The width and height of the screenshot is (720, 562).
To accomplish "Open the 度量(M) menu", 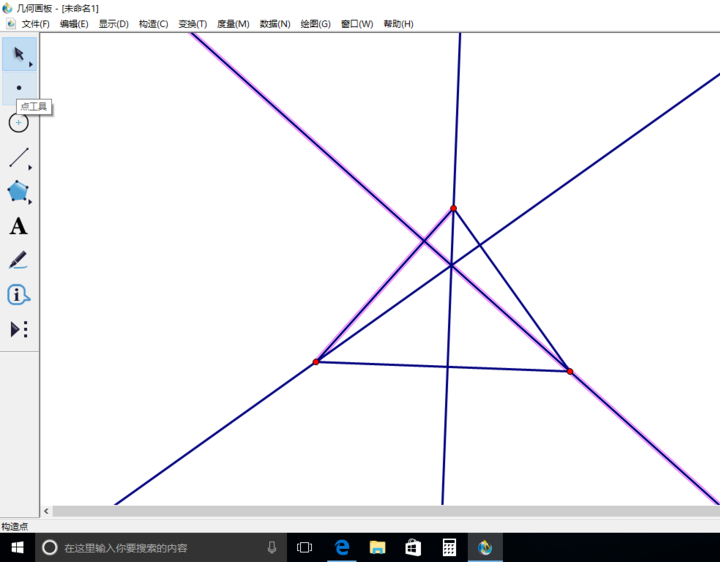I will pyautogui.click(x=233, y=24).
